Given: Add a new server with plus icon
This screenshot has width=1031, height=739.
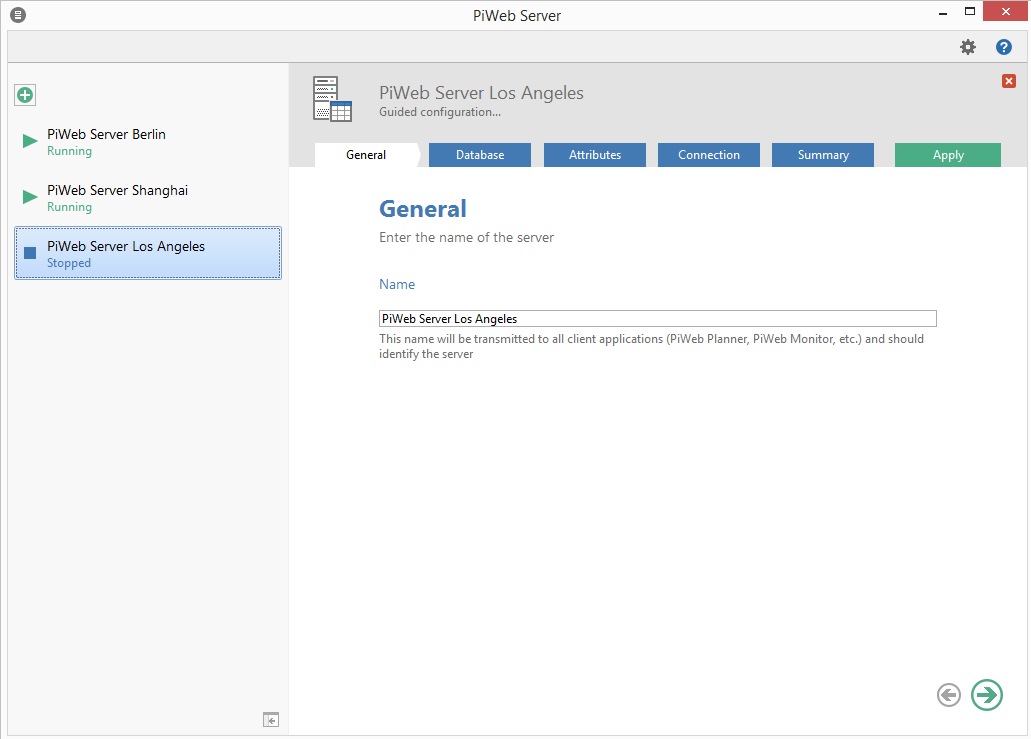Looking at the screenshot, I should [25, 95].
